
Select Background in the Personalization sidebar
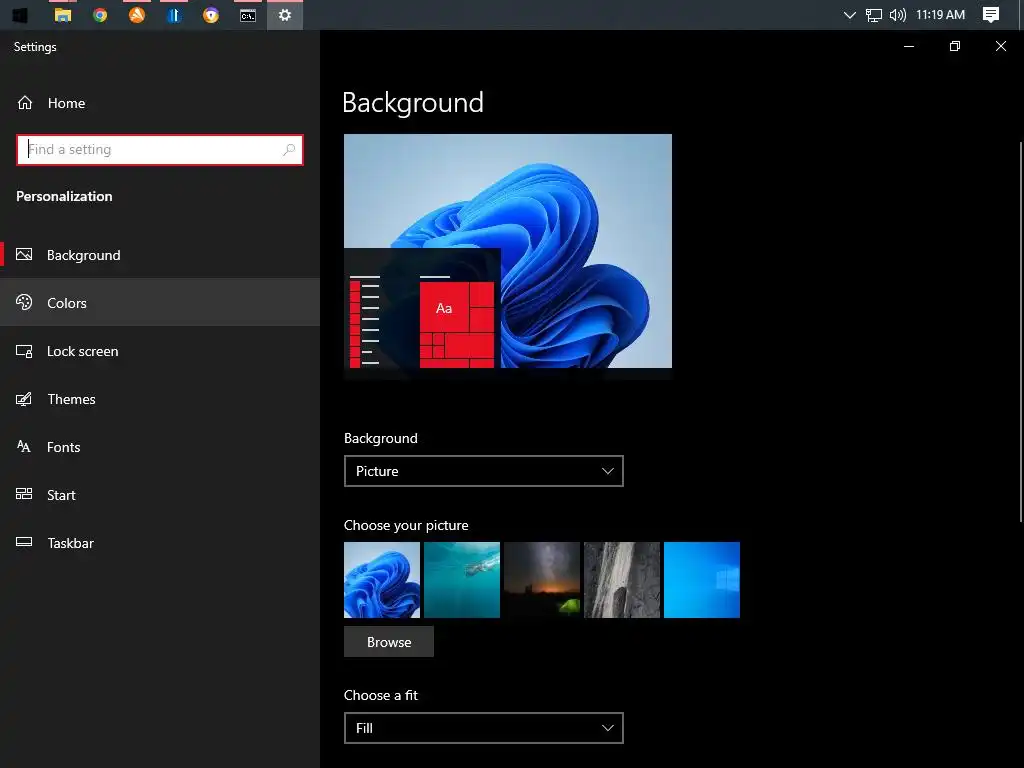(x=160, y=255)
